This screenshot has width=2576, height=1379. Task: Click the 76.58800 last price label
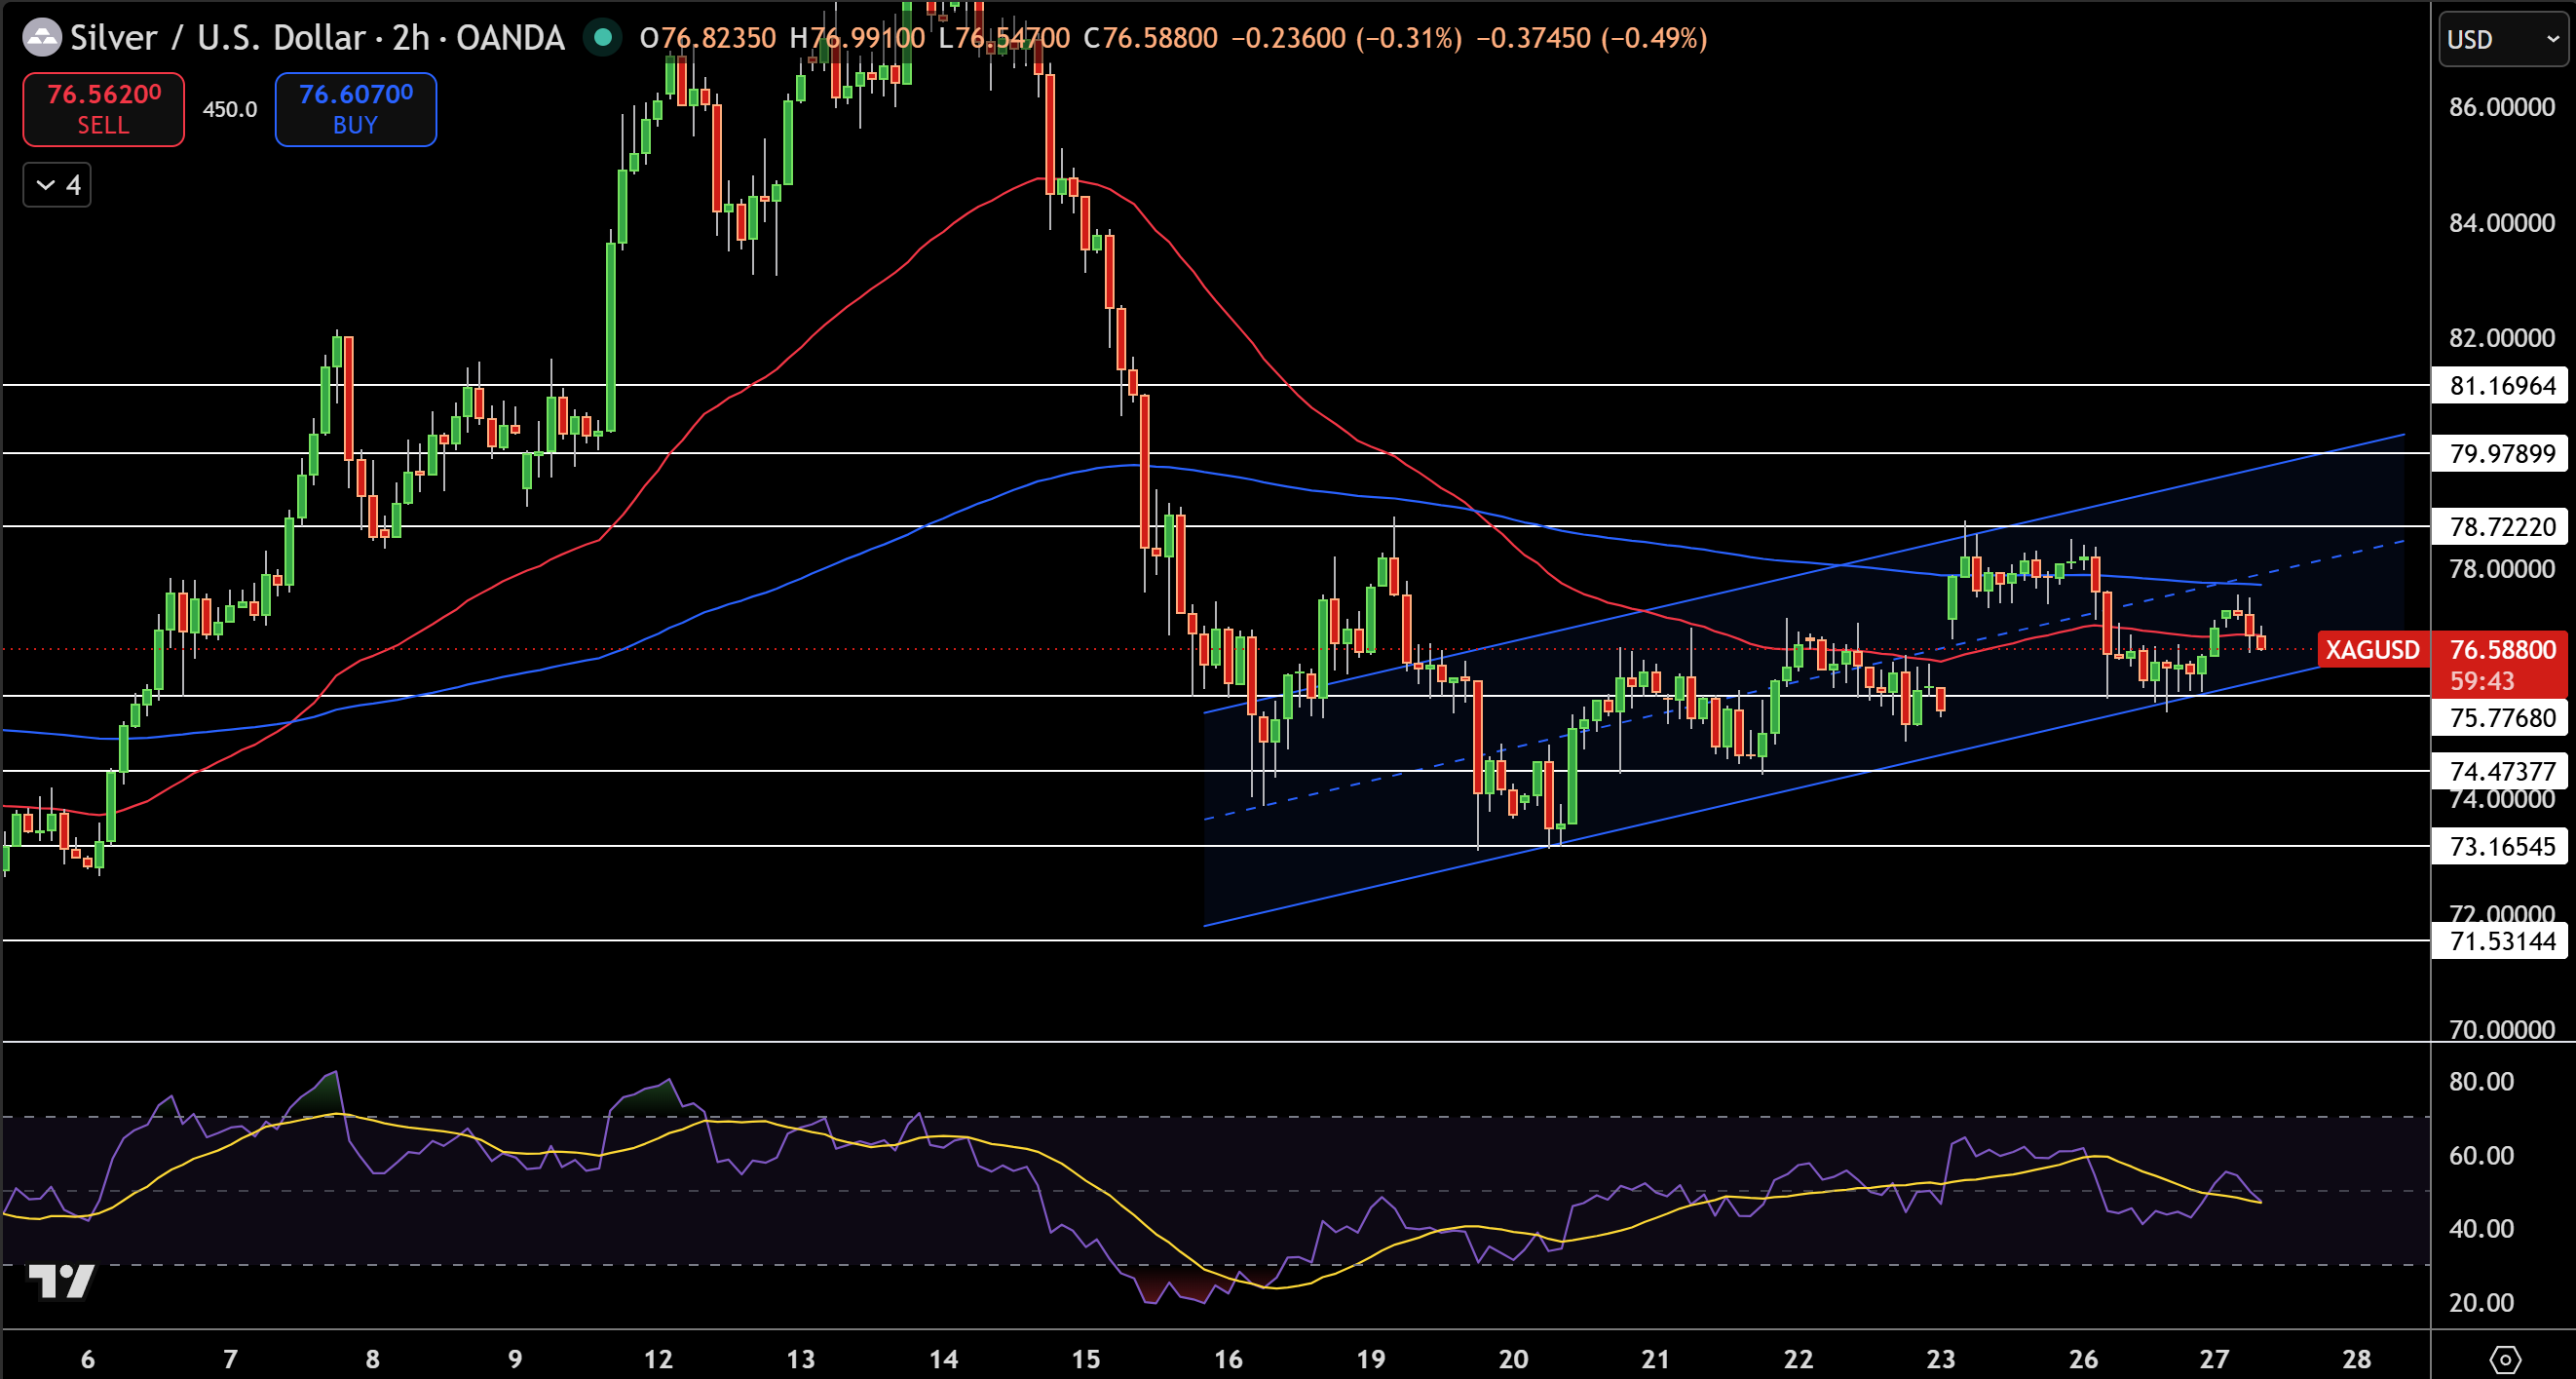click(2503, 650)
